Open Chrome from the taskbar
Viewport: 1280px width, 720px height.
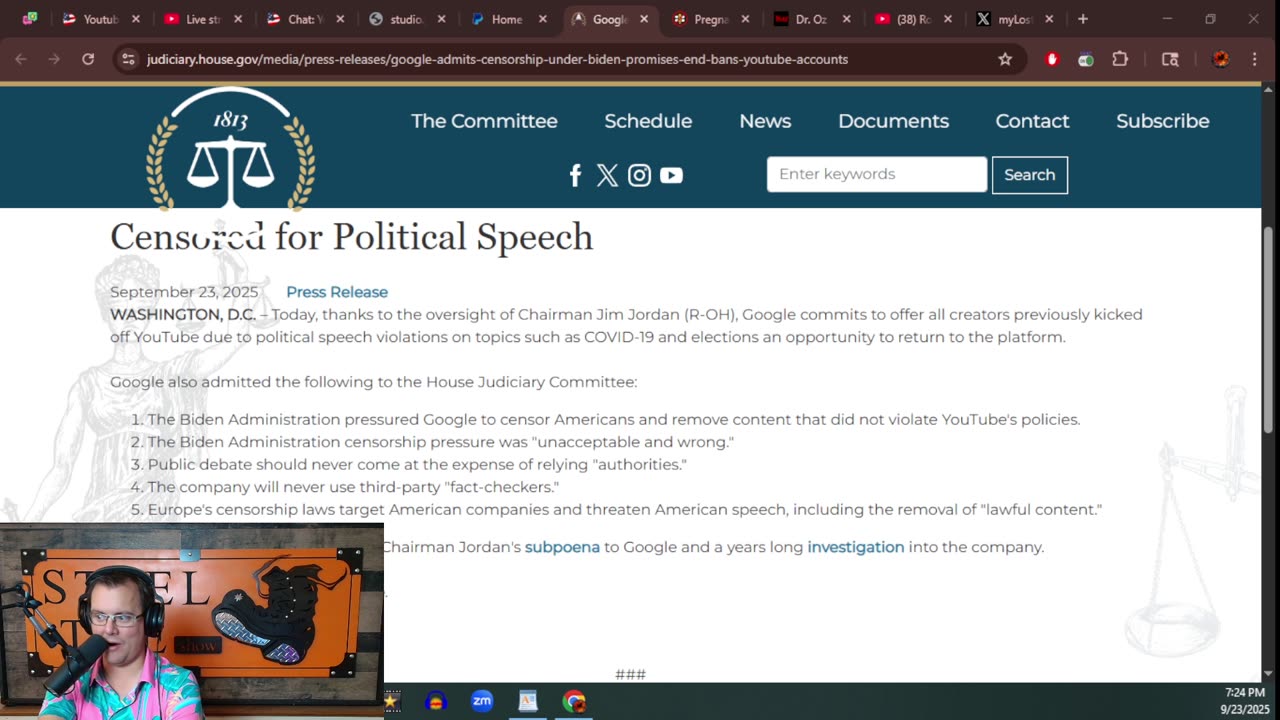[x=574, y=701]
